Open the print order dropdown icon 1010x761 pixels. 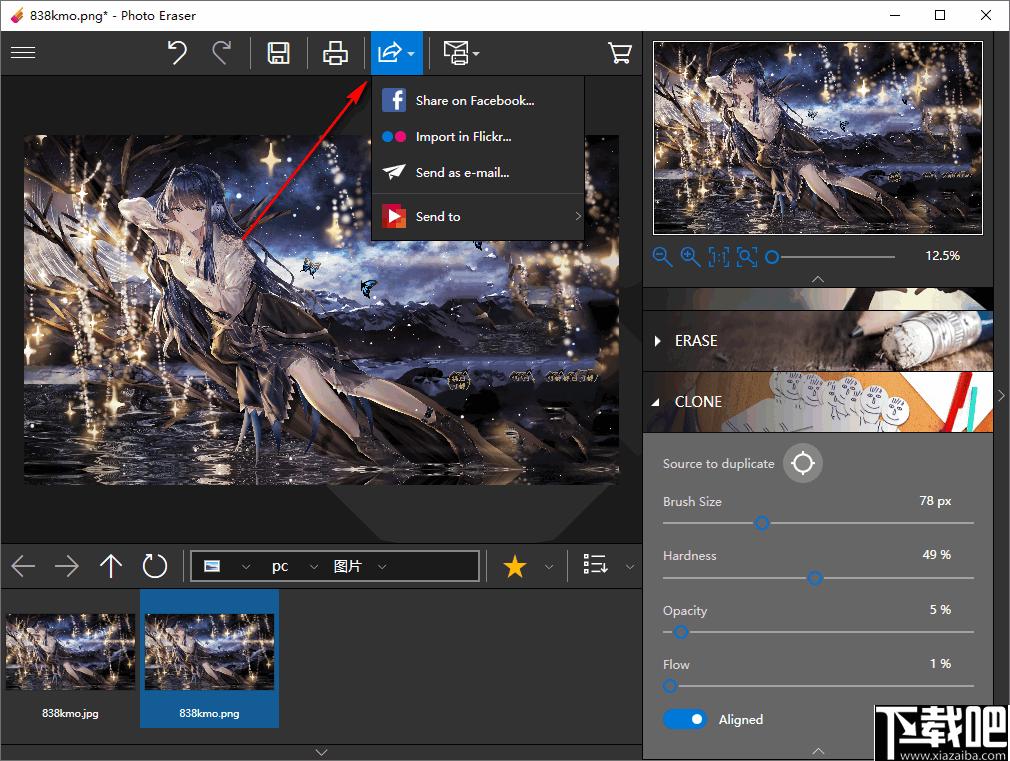pos(456,53)
